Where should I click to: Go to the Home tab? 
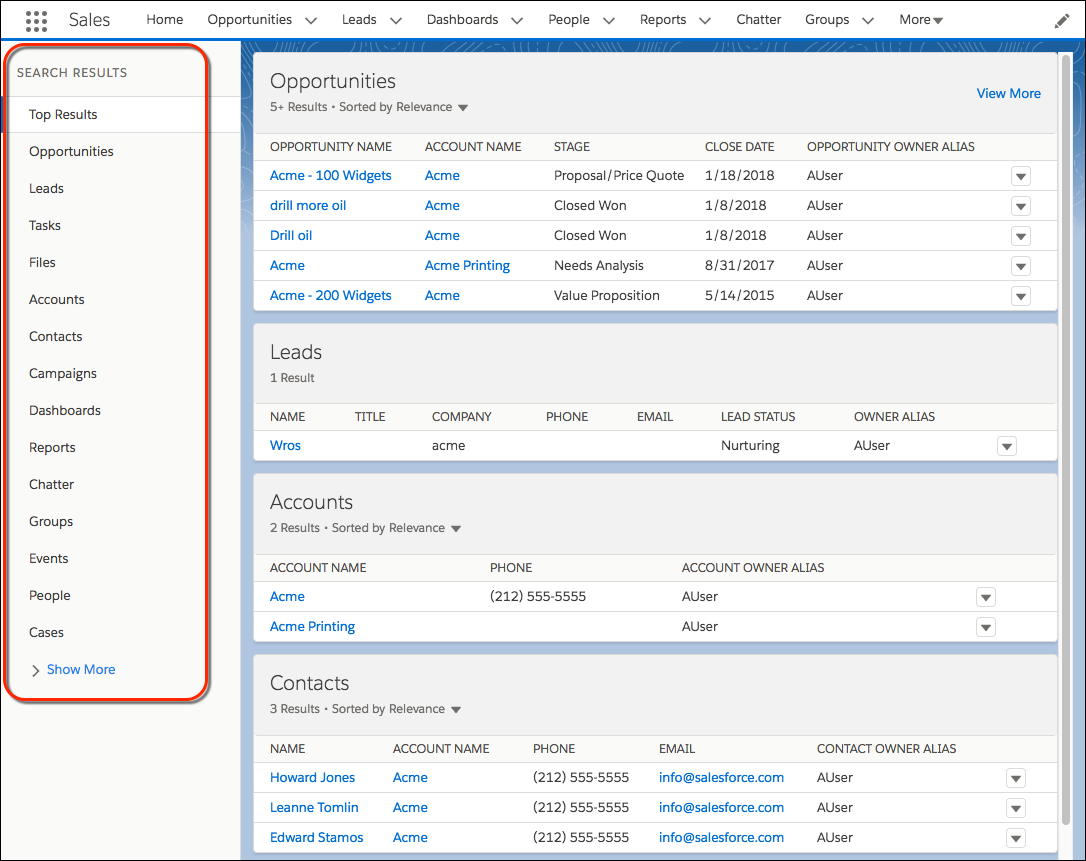point(165,20)
